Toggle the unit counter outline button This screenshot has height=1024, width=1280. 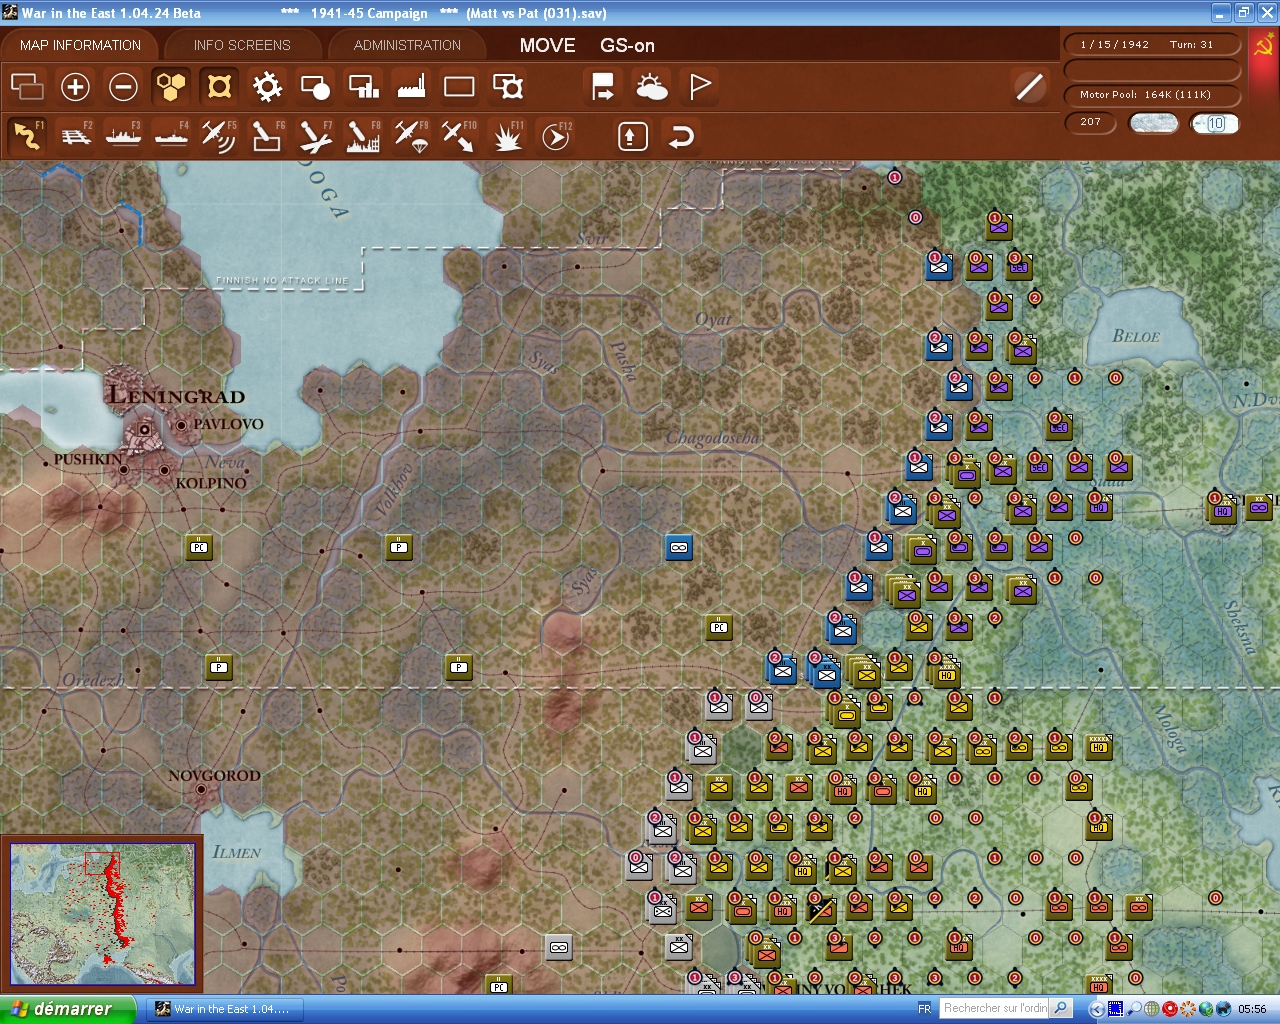click(219, 87)
